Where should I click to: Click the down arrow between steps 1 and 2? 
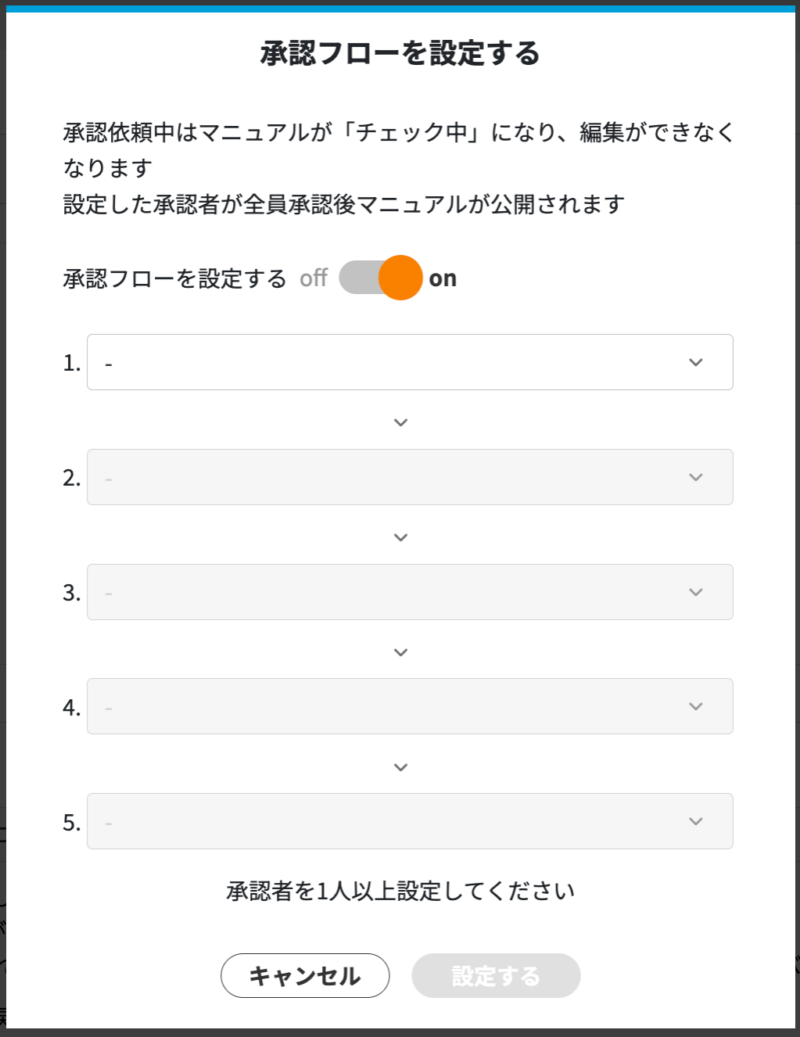[400, 422]
